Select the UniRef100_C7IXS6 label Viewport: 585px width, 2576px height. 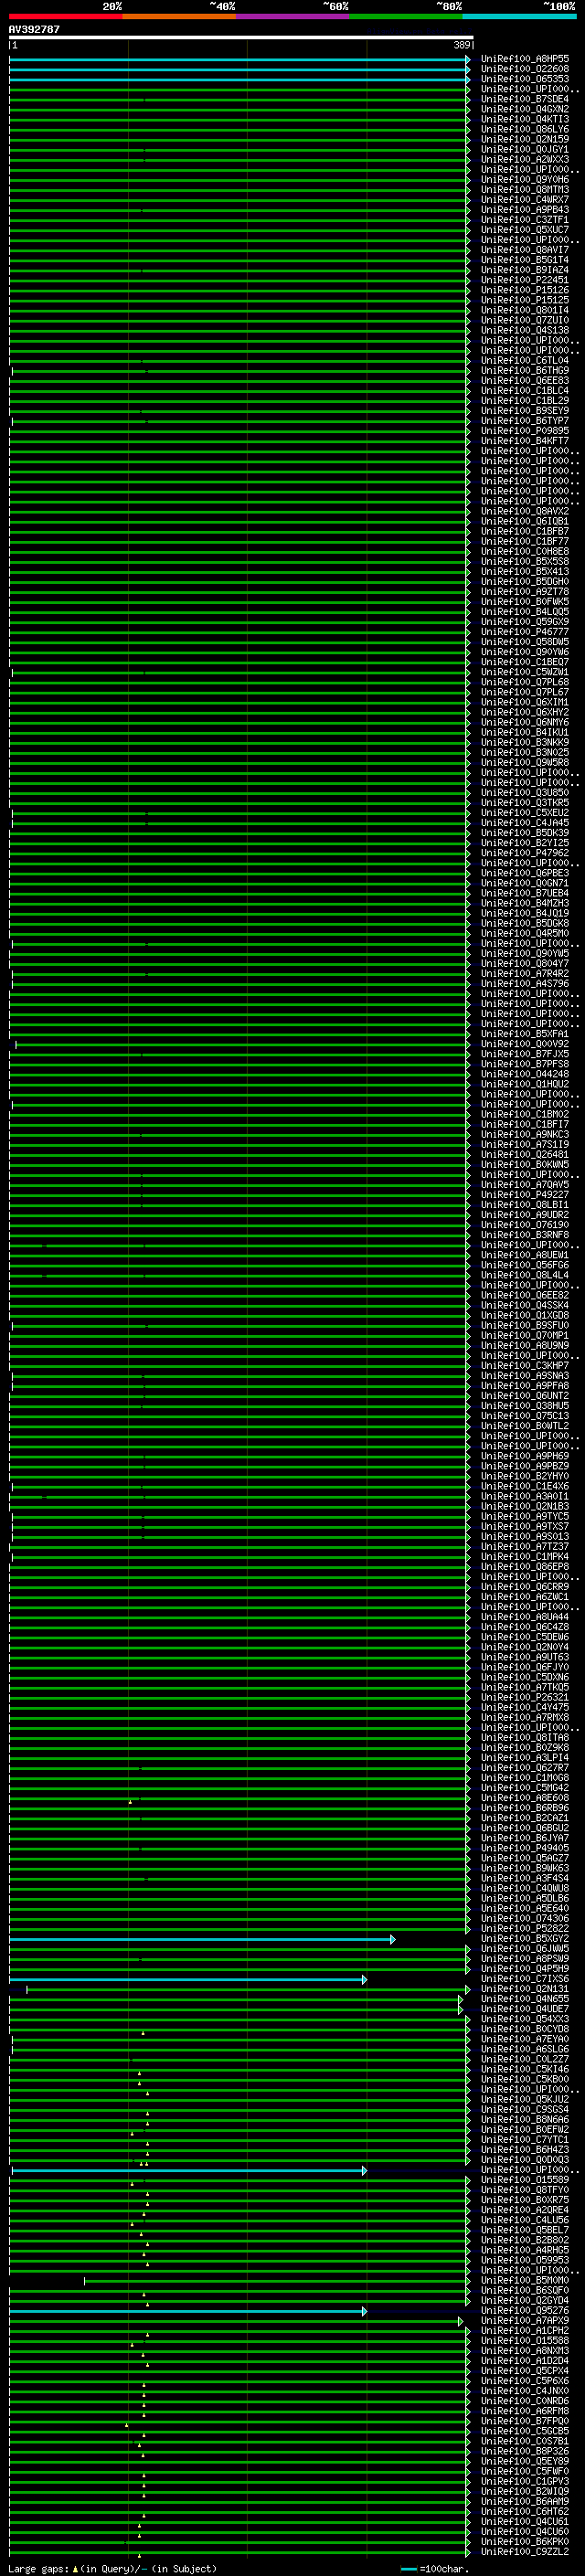tap(525, 1979)
